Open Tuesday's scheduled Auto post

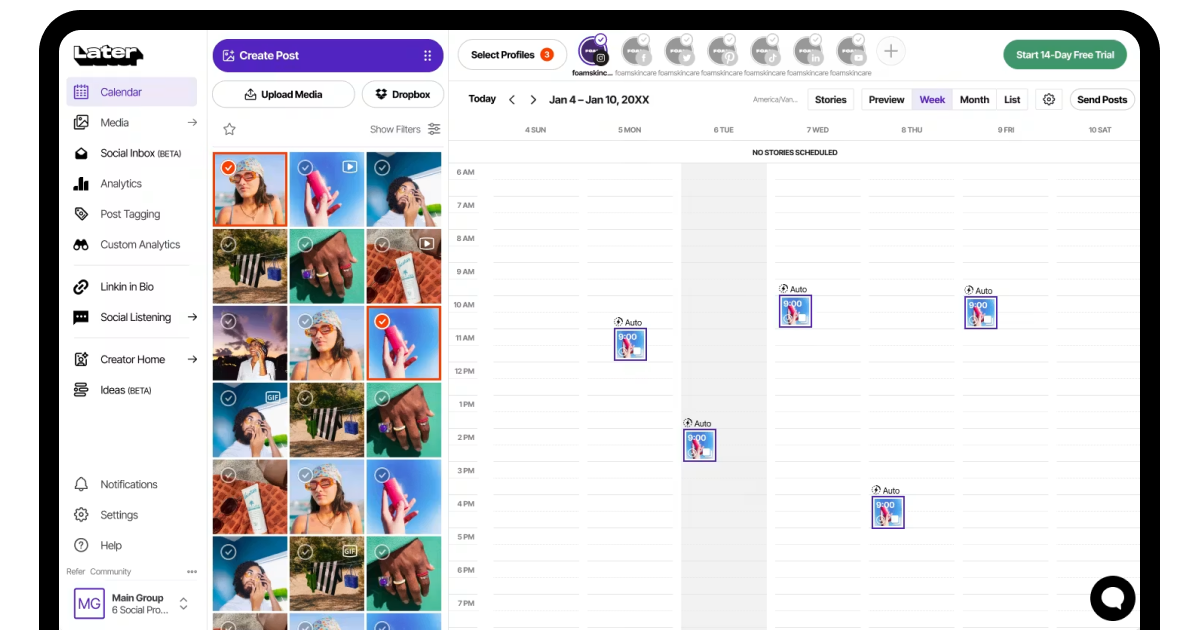(x=700, y=445)
